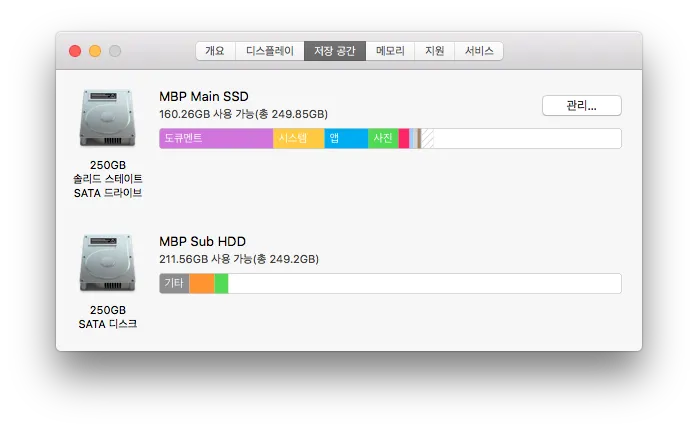The width and height of the screenshot is (698, 431).
Task: Click the yellow 시스템 storage segment
Action: 298,139
